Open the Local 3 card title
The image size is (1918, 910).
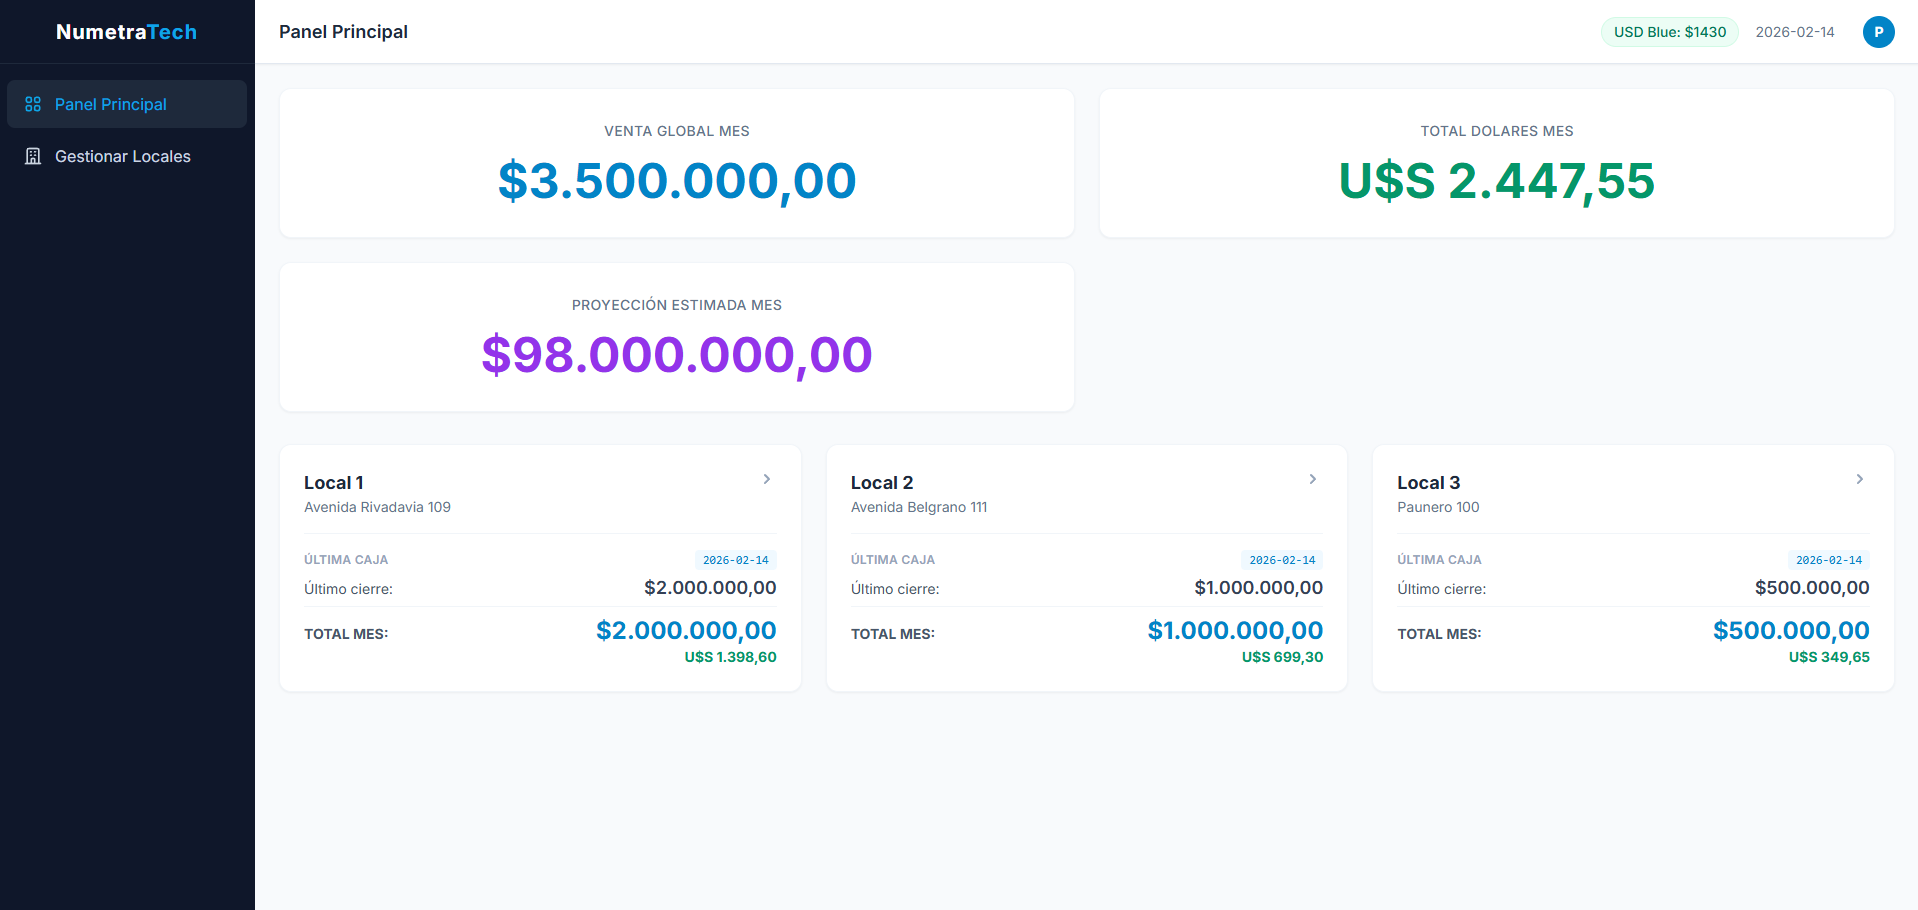pos(1428,483)
